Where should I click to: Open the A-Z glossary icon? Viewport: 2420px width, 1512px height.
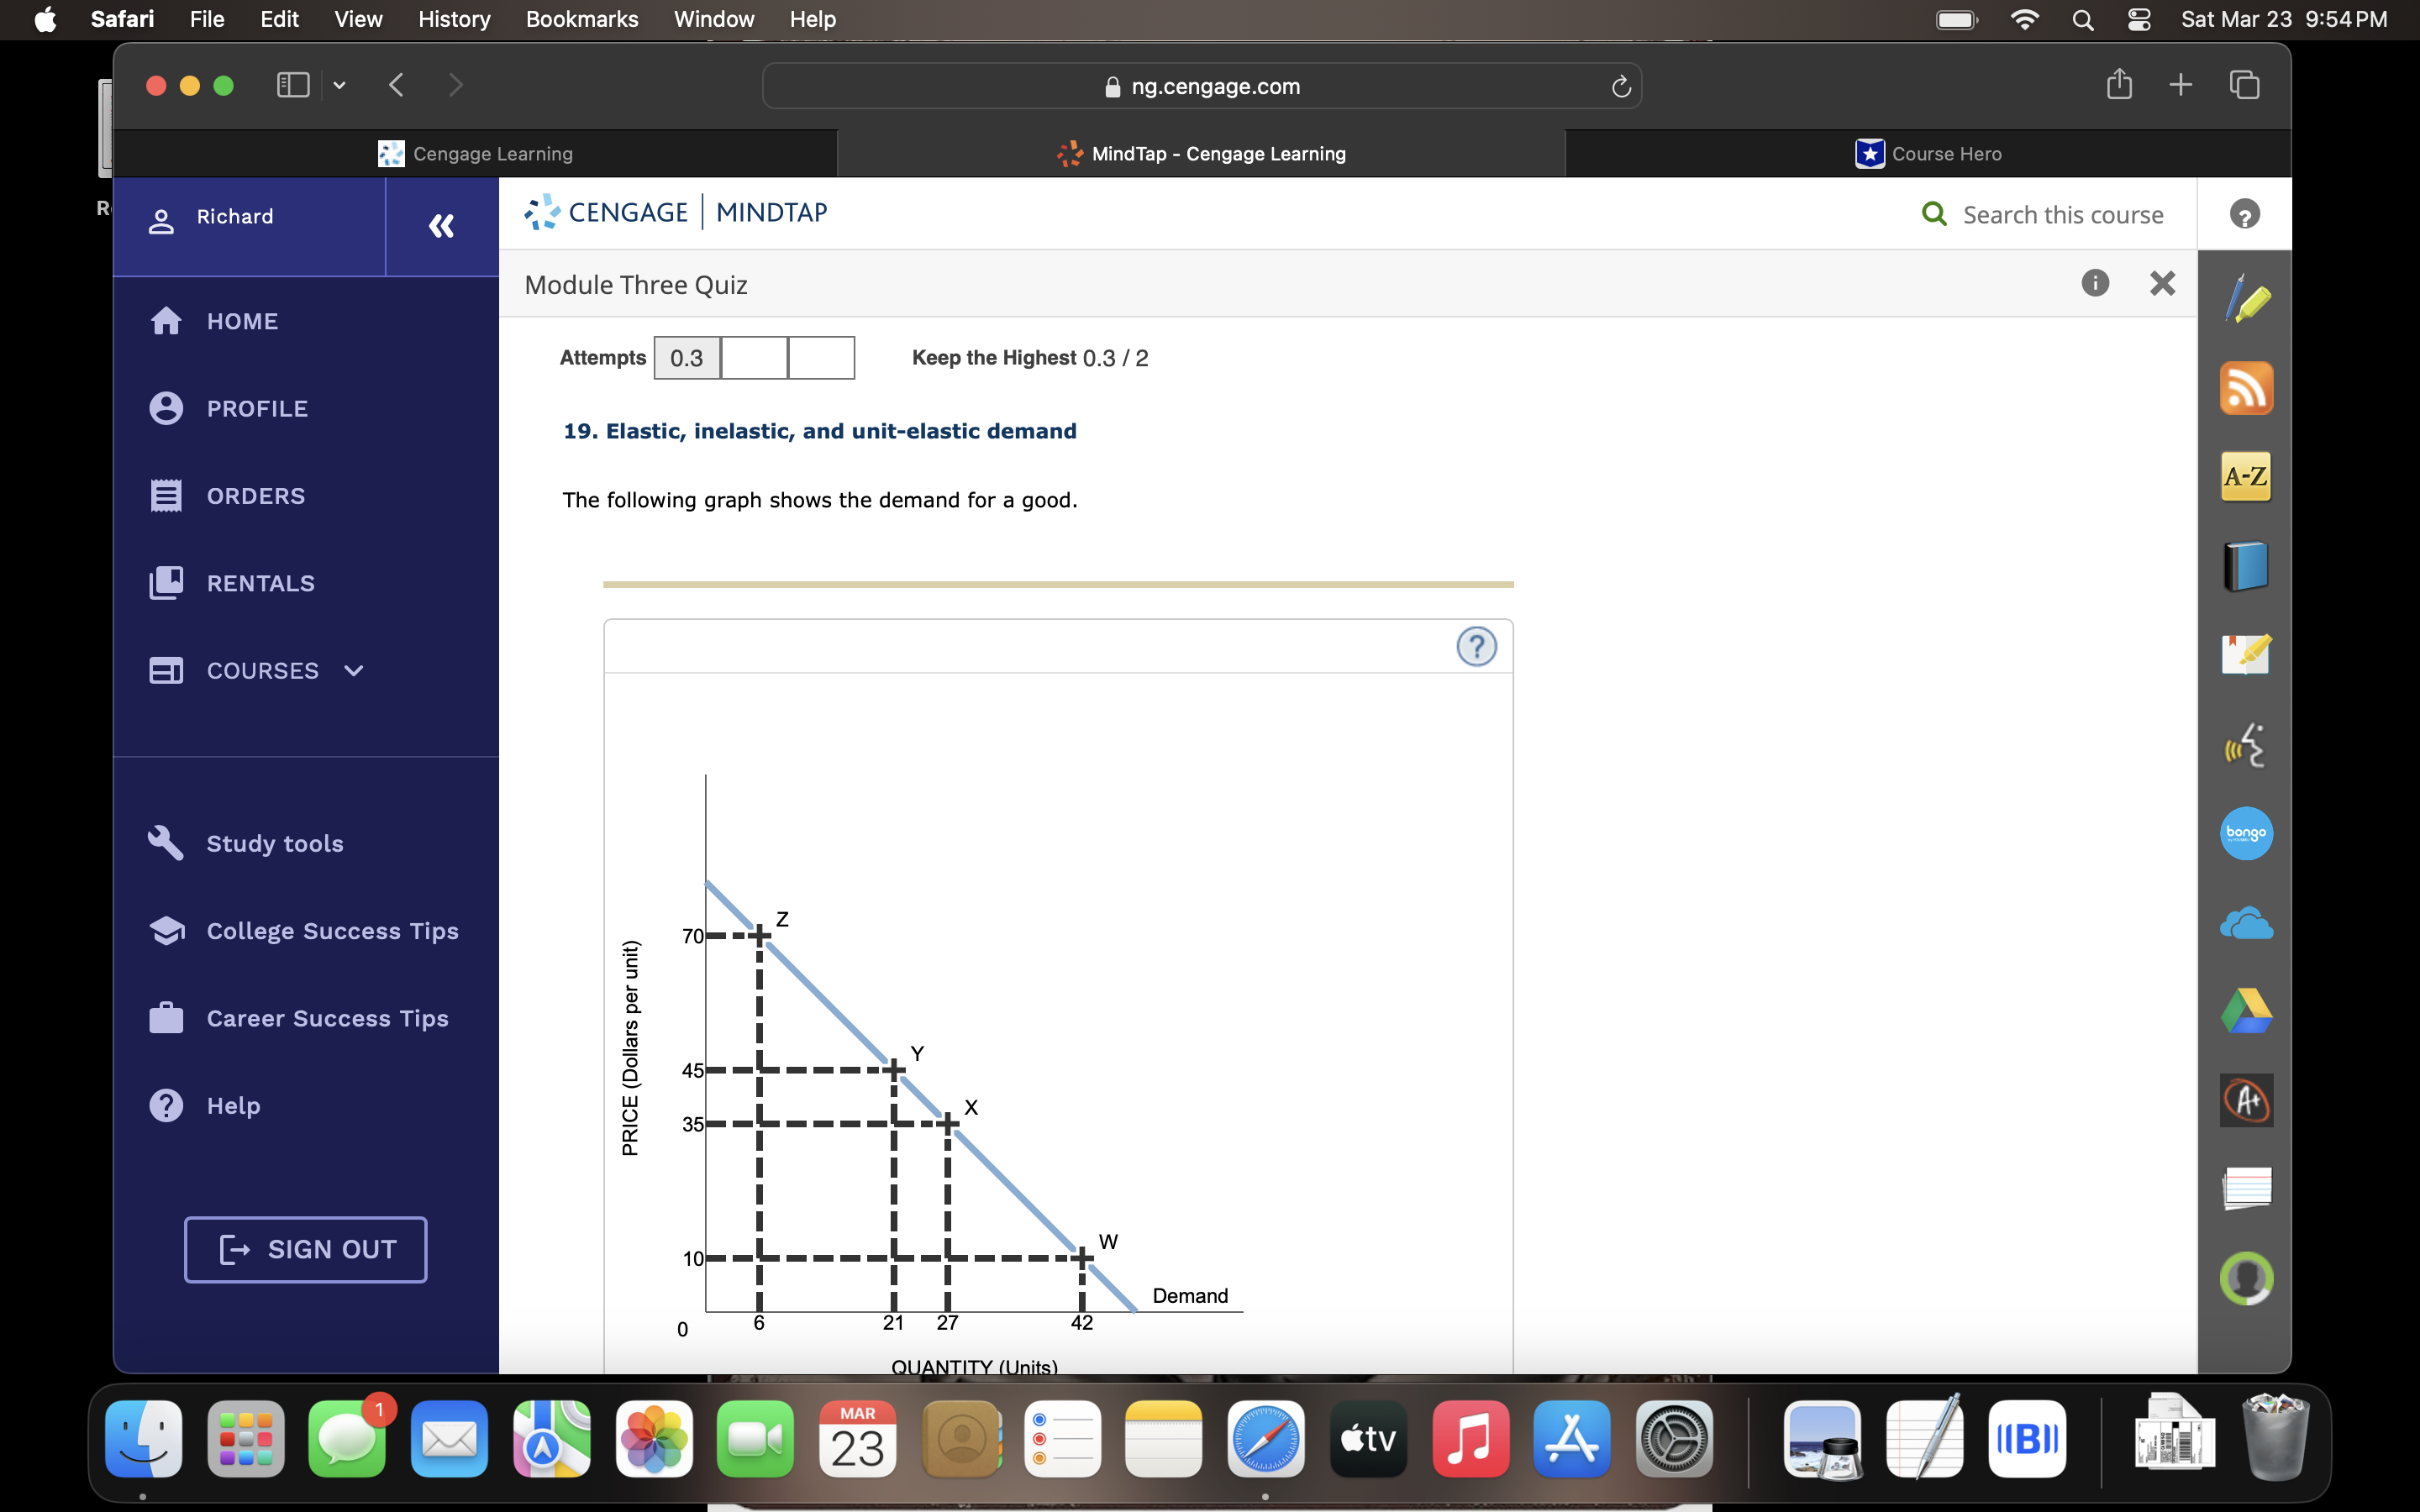tap(2246, 476)
